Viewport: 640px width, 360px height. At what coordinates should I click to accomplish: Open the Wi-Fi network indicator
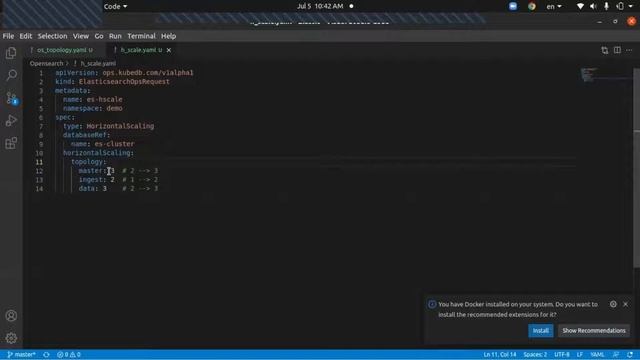[x=580, y=6]
